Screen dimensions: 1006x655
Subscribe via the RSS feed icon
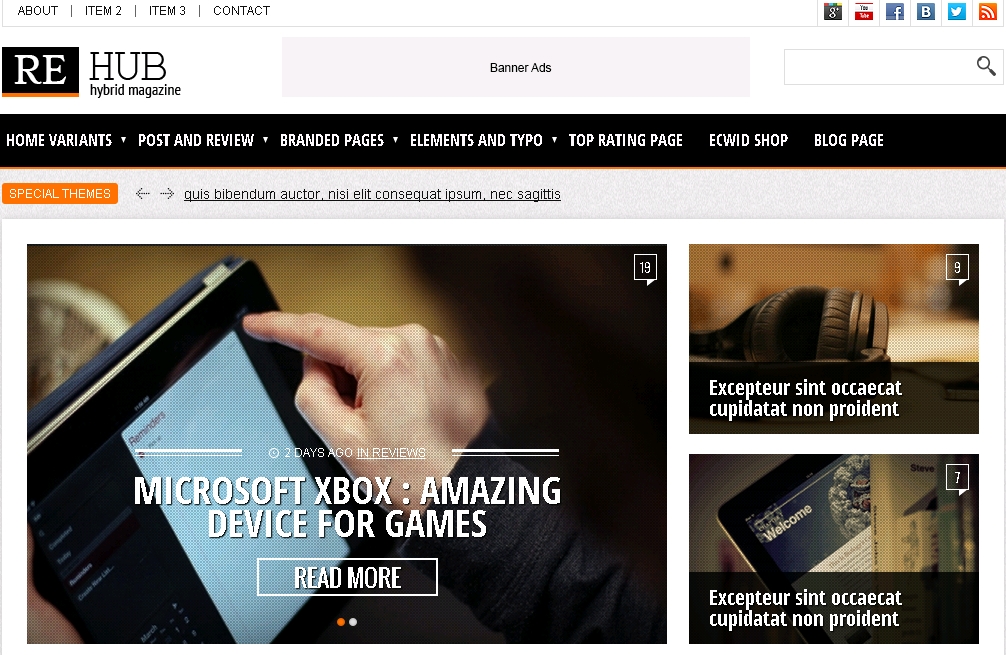[x=987, y=12]
